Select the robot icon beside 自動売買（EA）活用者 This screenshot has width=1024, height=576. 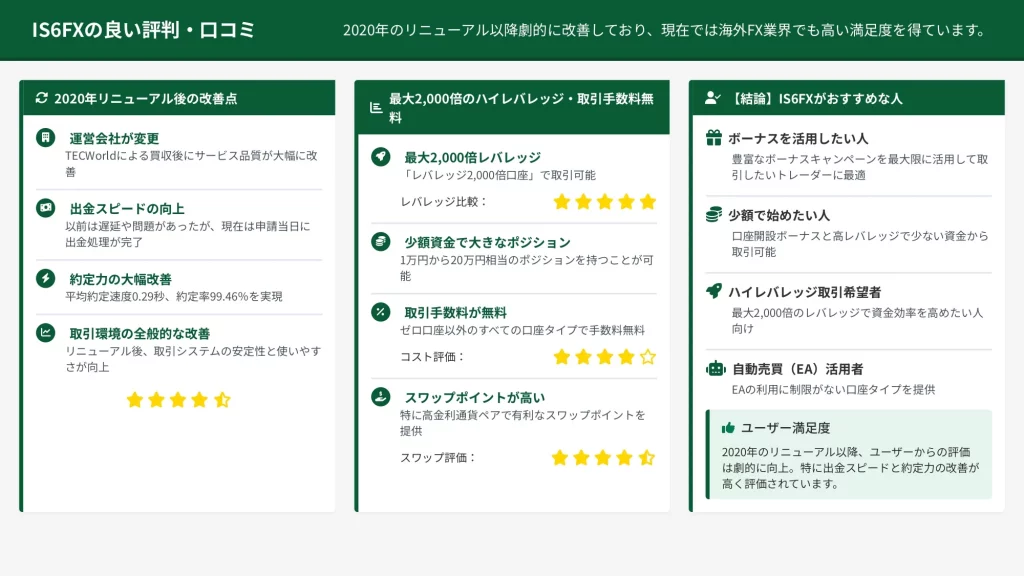714,368
